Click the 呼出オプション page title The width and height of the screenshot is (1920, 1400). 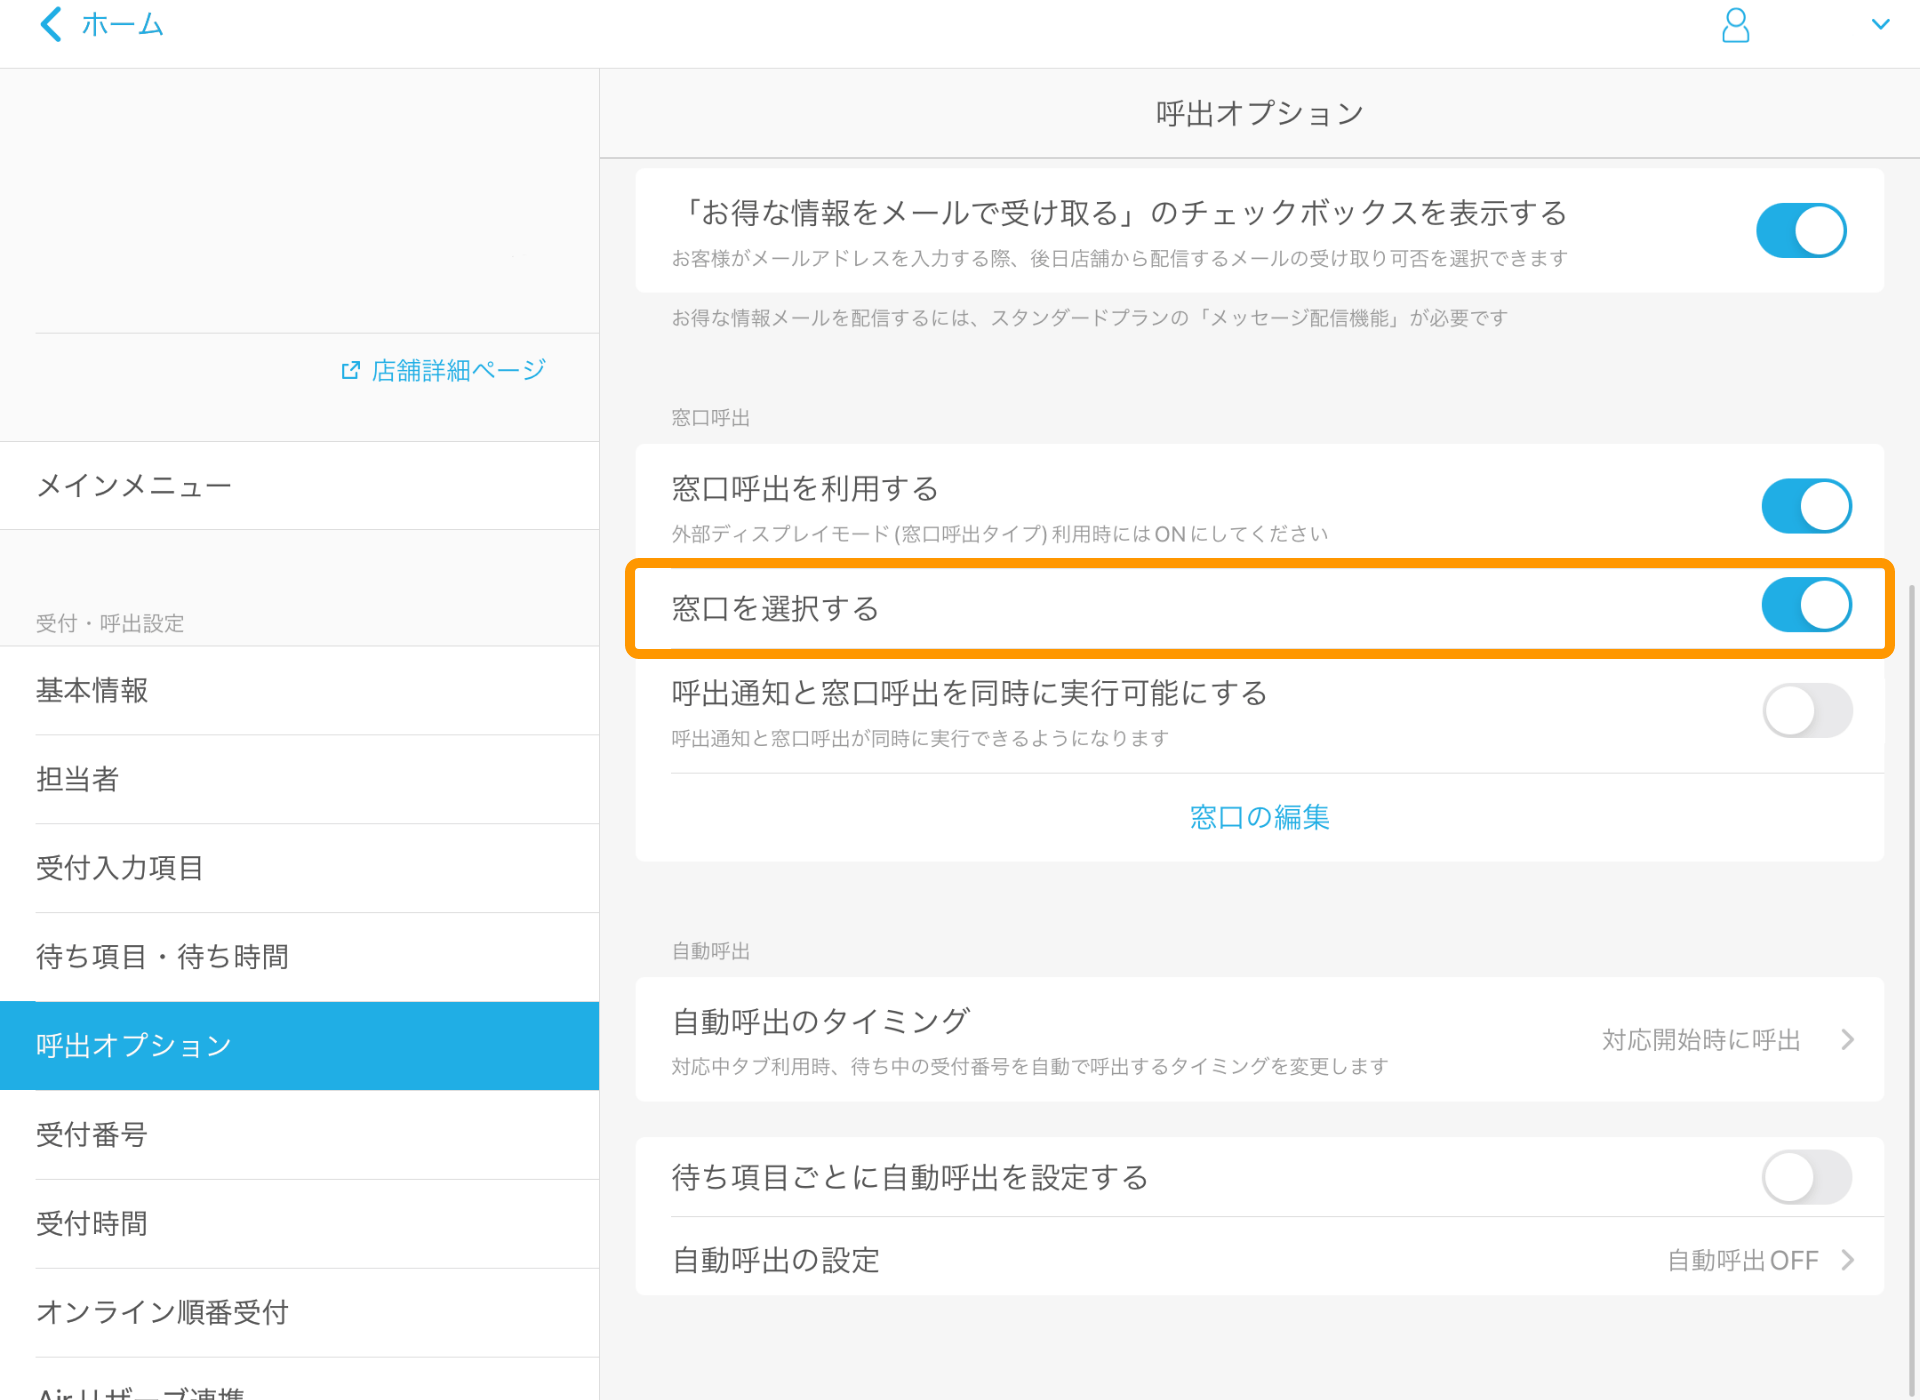coord(1260,113)
